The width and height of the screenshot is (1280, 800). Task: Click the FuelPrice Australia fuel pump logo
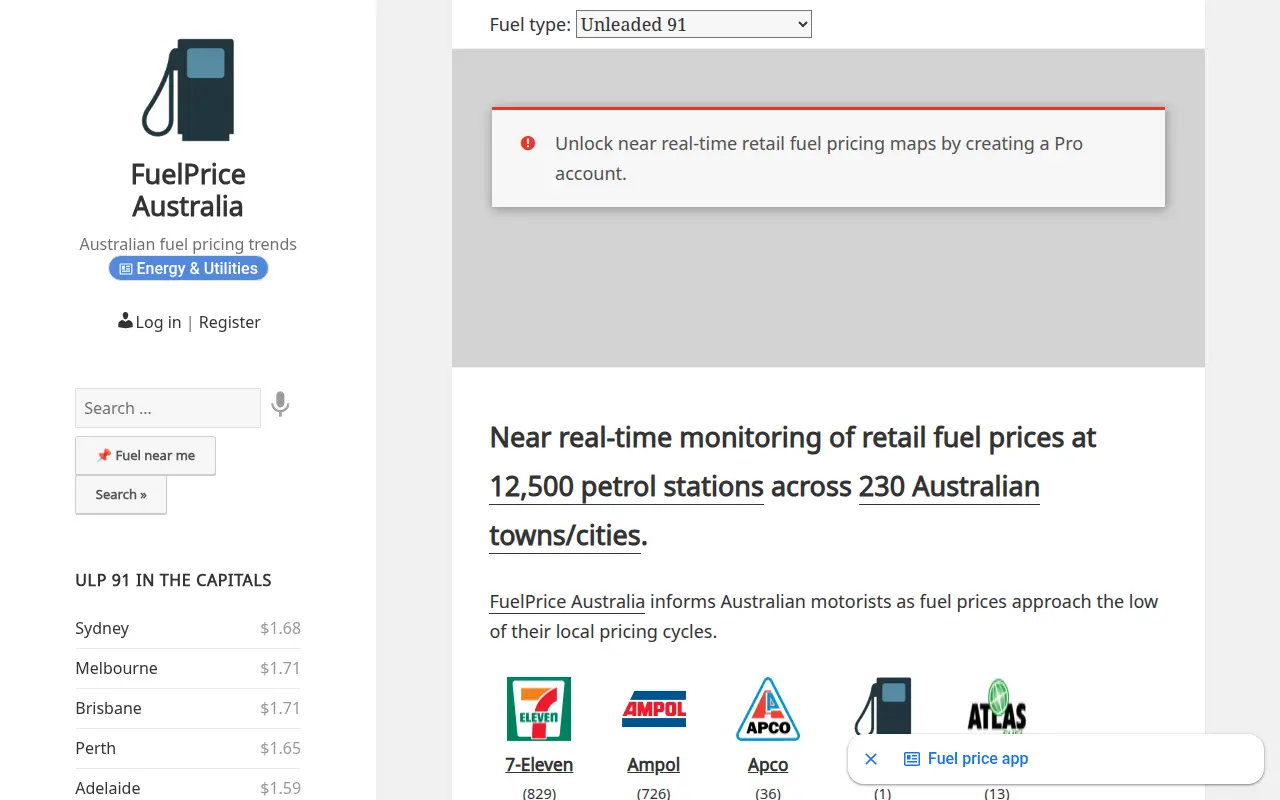(x=188, y=89)
